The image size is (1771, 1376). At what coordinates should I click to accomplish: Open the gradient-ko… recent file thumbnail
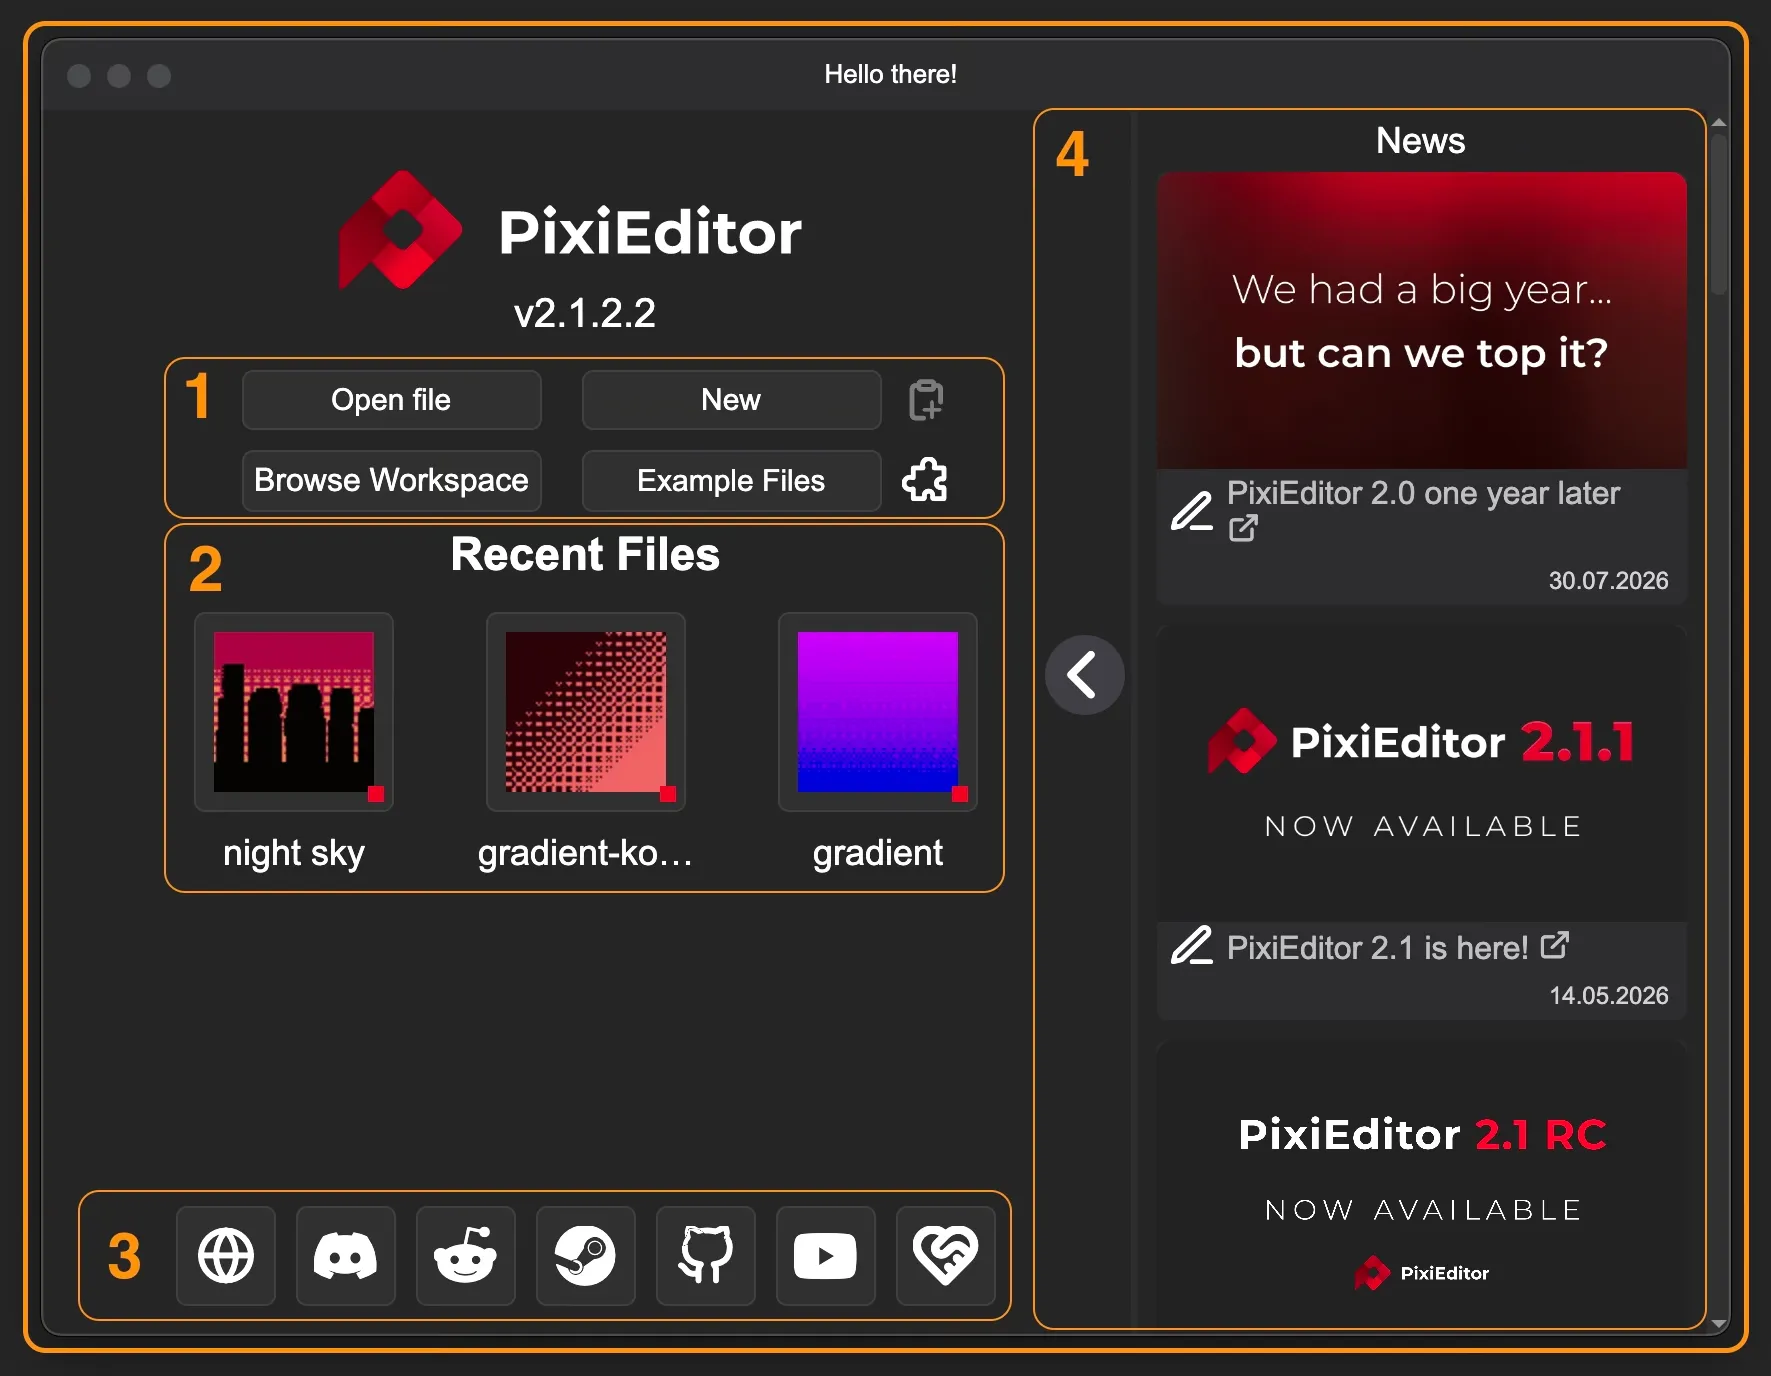click(x=586, y=712)
